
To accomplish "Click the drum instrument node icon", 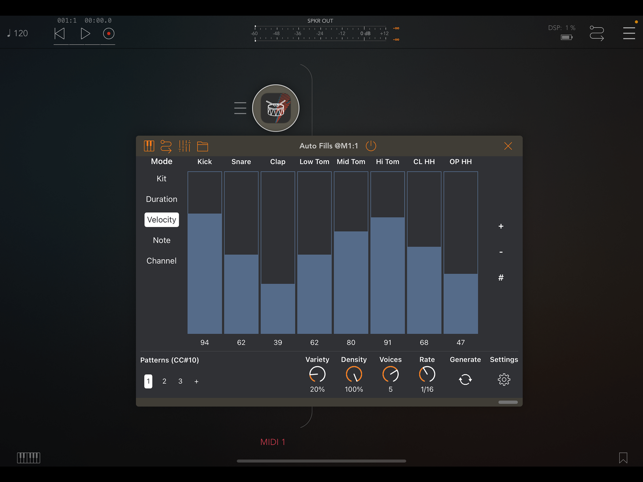I will pos(275,108).
